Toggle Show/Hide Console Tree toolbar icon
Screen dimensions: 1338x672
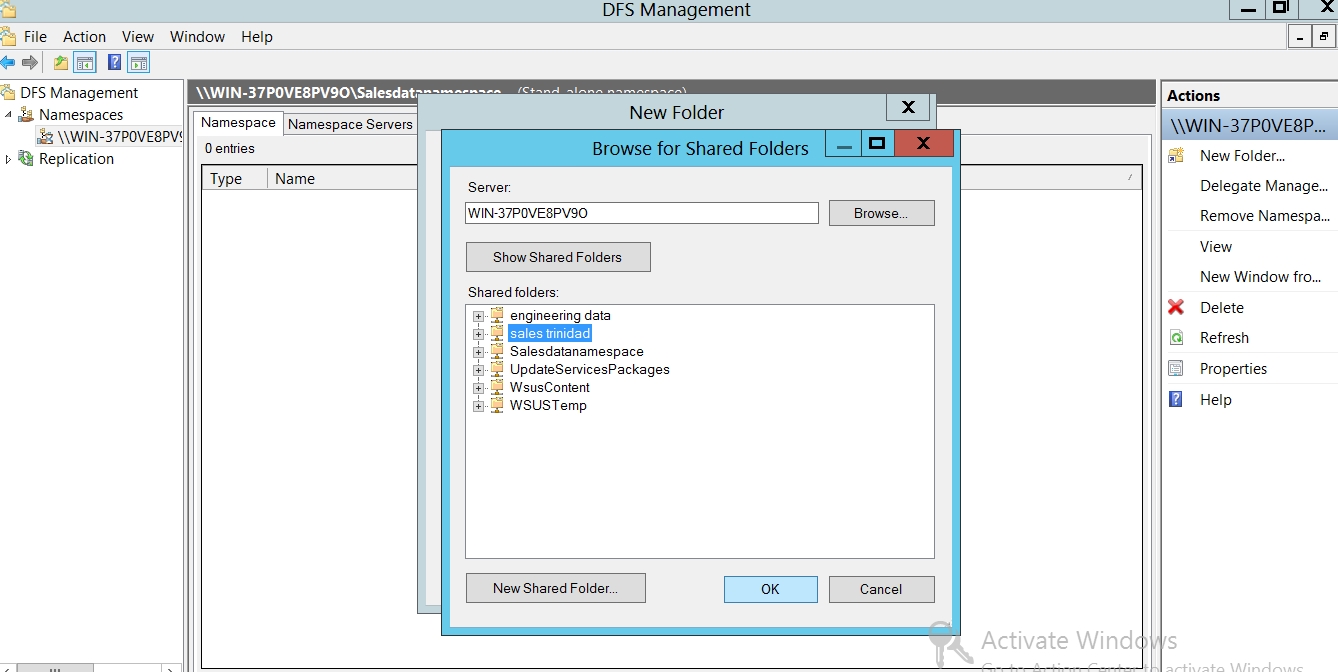click(86, 63)
